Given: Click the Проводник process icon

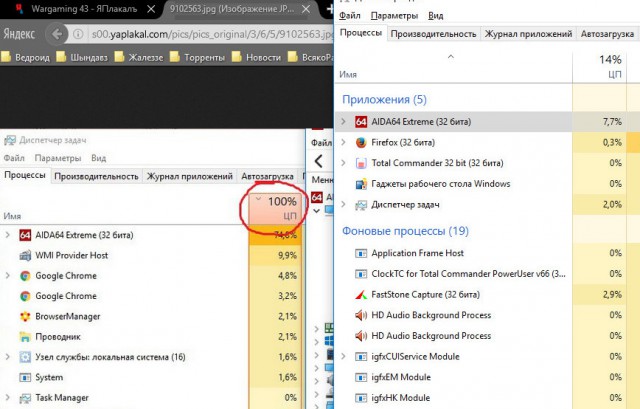Looking at the screenshot, I should (25, 337).
